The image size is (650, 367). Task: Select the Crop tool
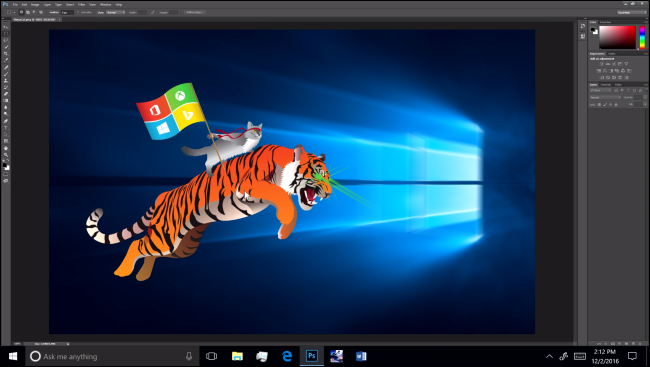(6, 53)
